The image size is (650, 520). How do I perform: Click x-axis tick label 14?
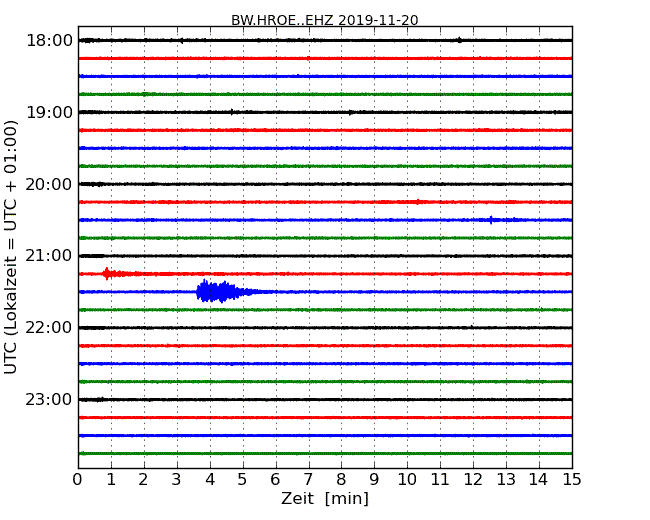[x=538, y=479]
